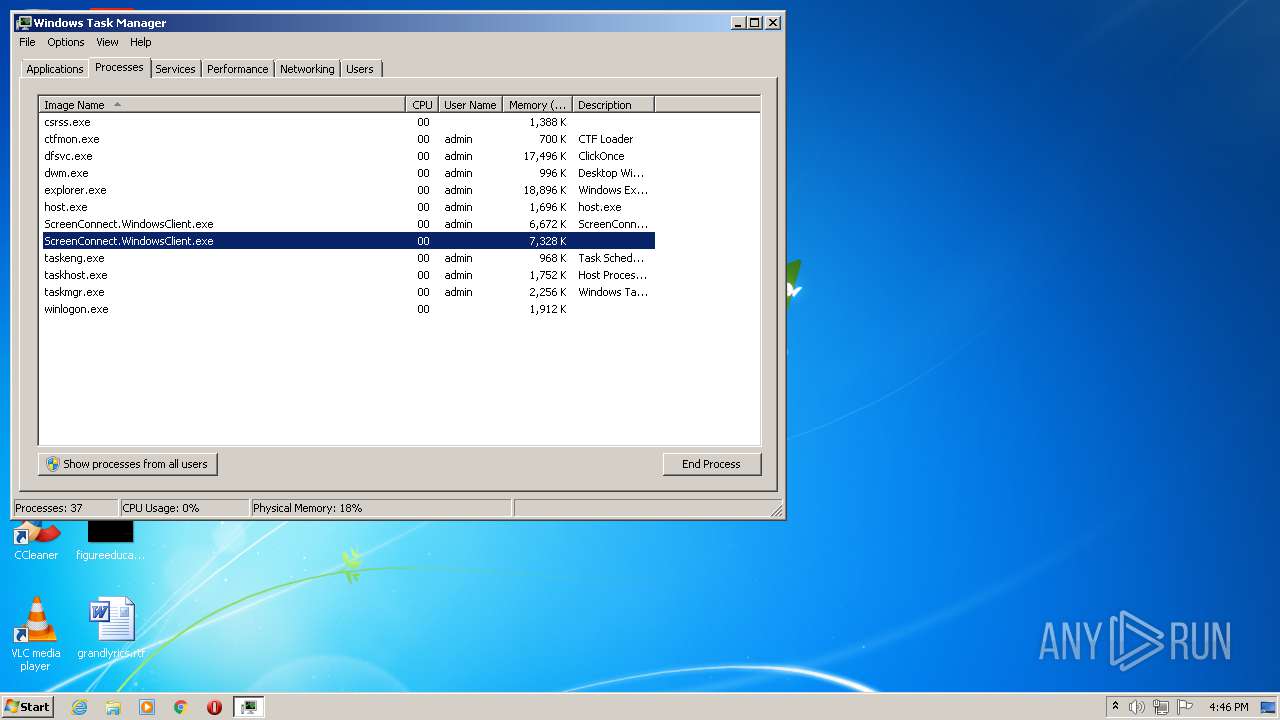Select the dwm.exe process row
The image size is (1280, 720).
pos(347,173)
